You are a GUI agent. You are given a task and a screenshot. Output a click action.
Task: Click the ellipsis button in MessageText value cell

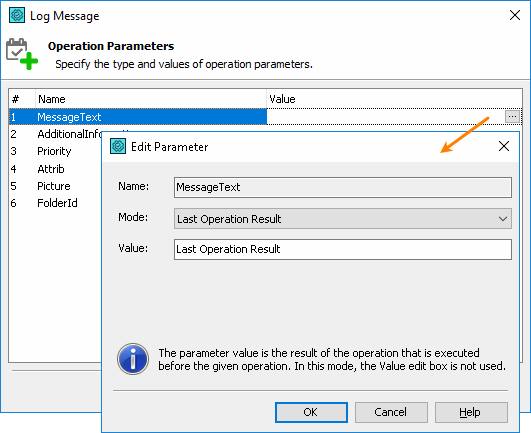pyautogui.click(x=512, y=116)
